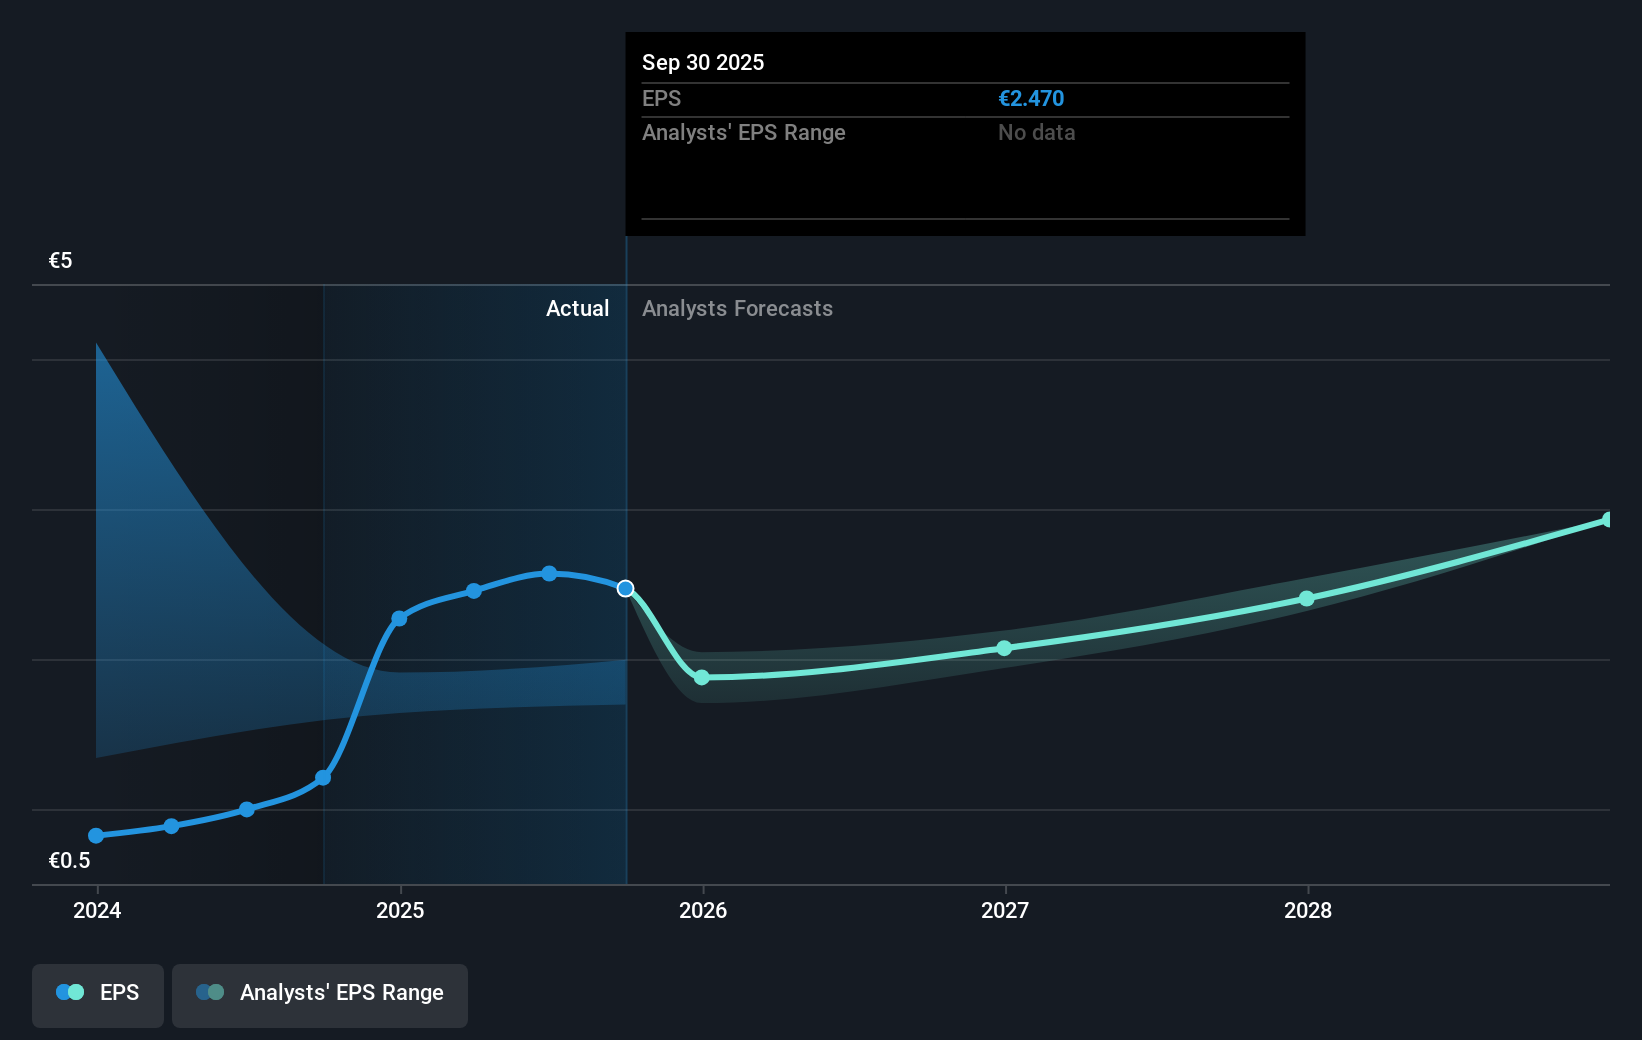Click the peak EPS data point in mid-2025
Screen dimensions: 1642x1040
(549, 573)
